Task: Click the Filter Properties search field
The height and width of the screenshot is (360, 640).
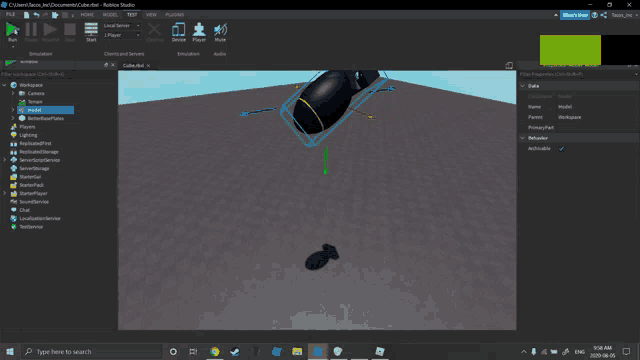Action: tap(578, 74)
